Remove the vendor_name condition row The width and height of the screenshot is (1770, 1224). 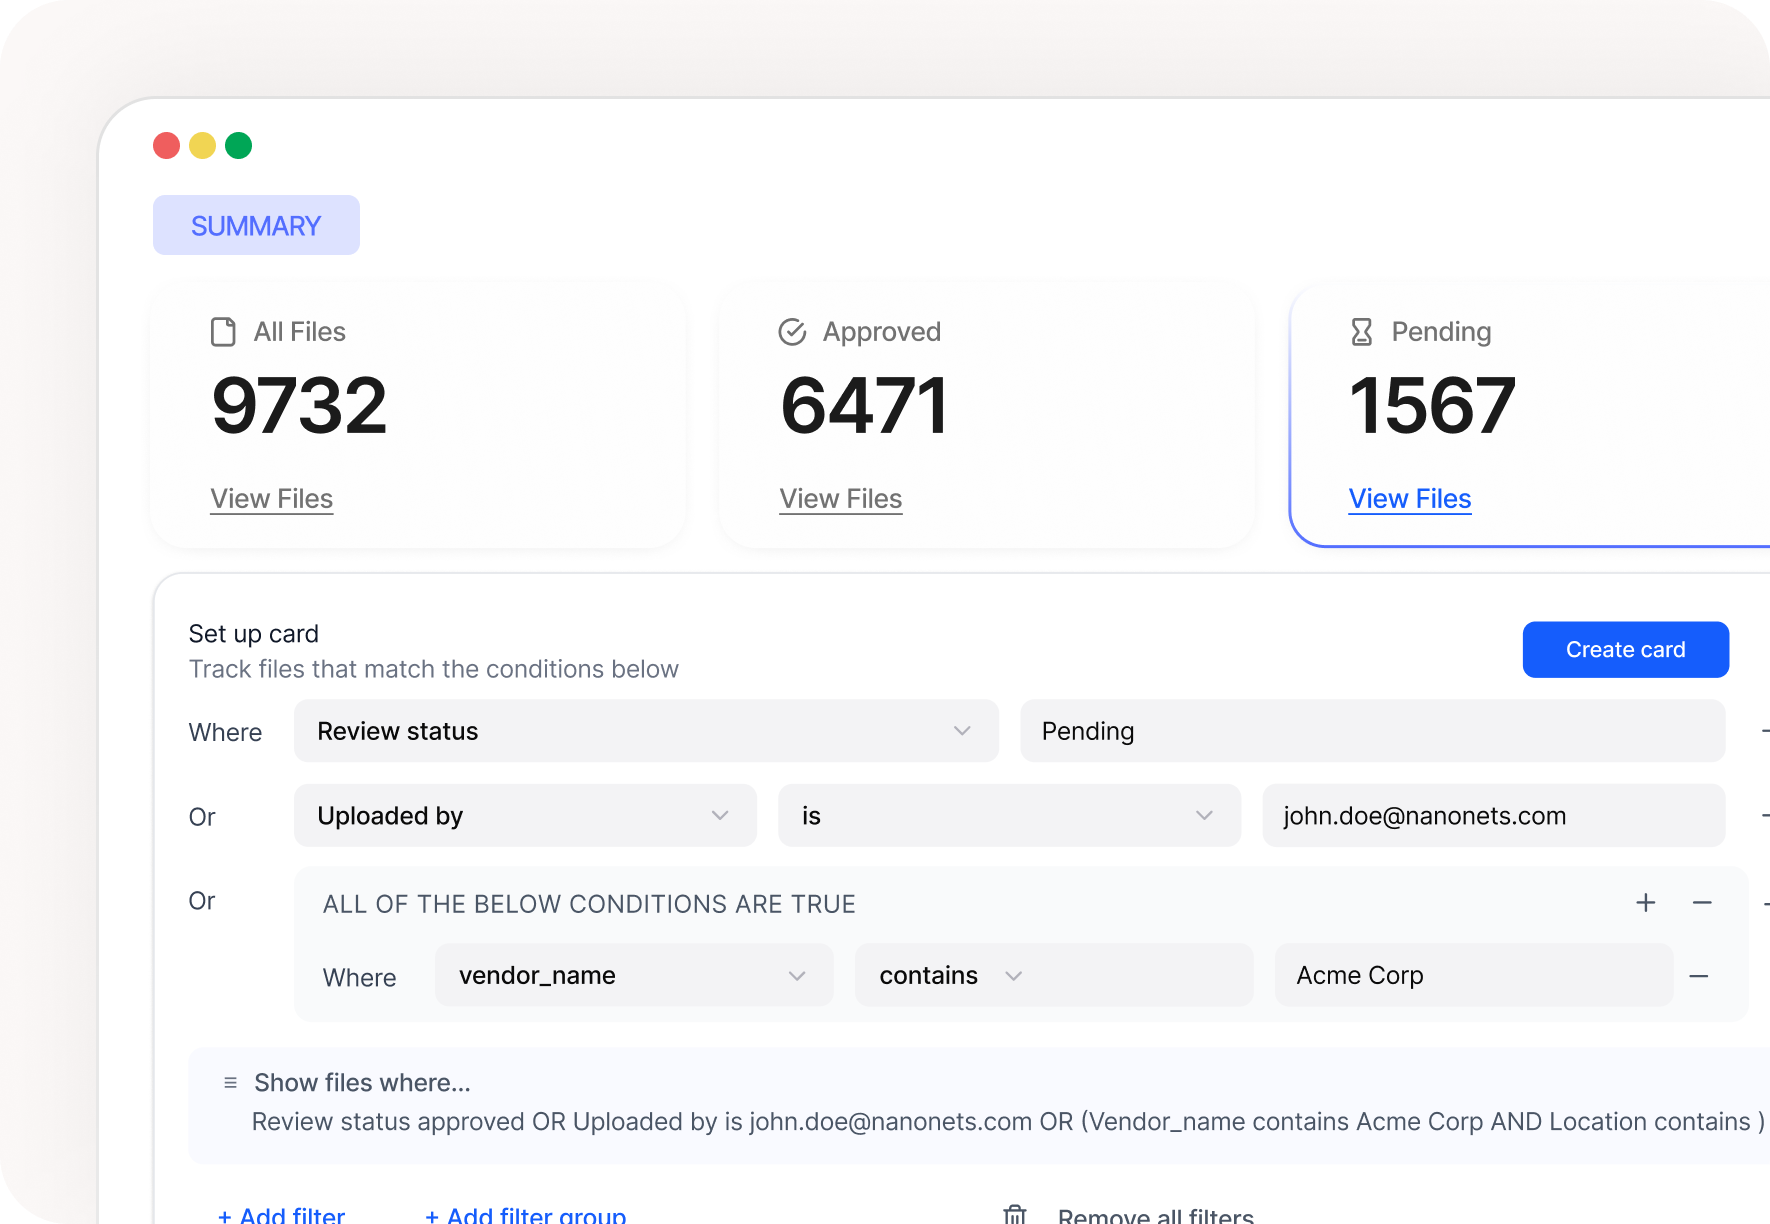pyautogui.click(x=1699, y=976)
